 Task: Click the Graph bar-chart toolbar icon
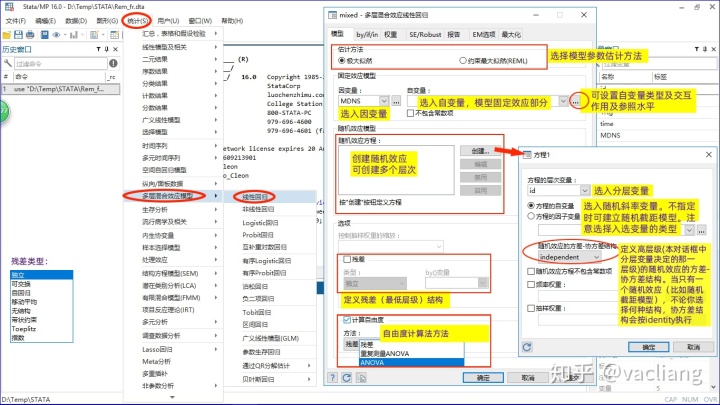click(73, 35)
